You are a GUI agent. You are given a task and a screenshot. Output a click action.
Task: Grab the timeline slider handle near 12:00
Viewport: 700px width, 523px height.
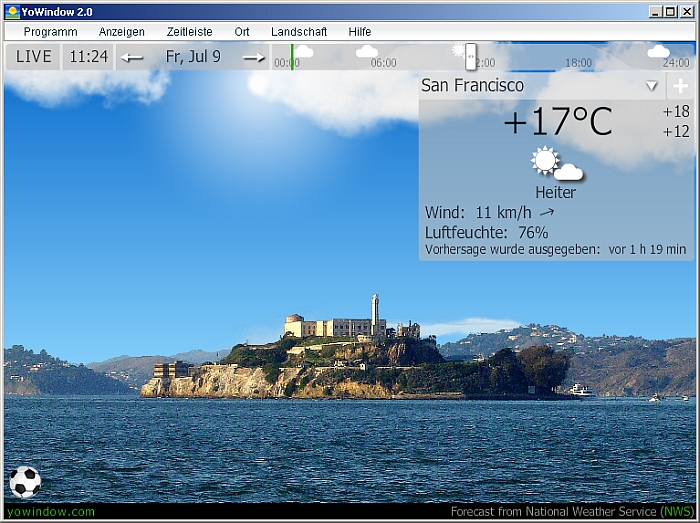tap(471, 57)
